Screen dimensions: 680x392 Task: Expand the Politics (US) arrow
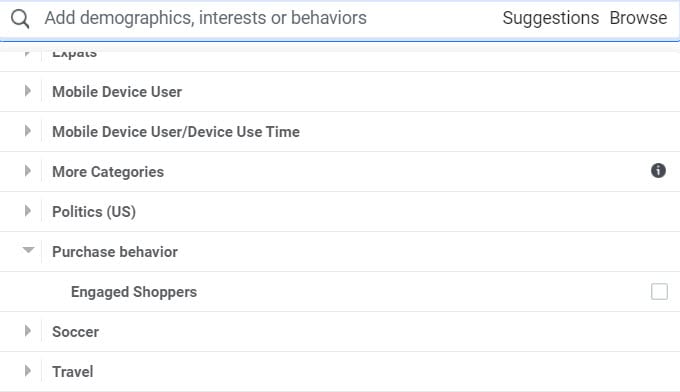(28, 211)
